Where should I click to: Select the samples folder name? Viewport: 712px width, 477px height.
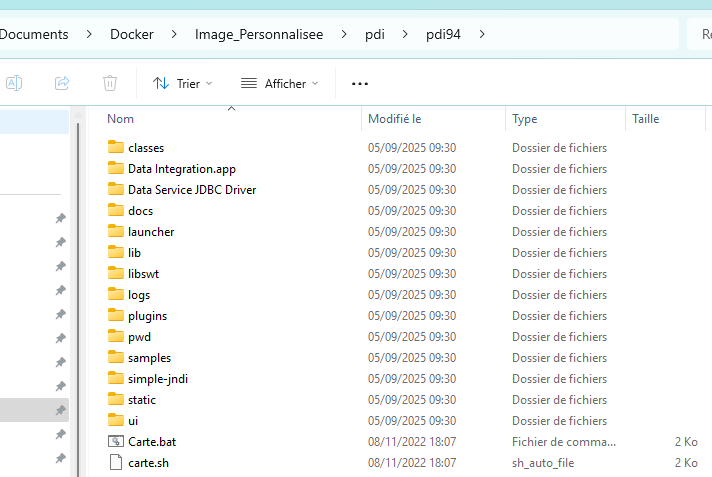tap(149, 358)
